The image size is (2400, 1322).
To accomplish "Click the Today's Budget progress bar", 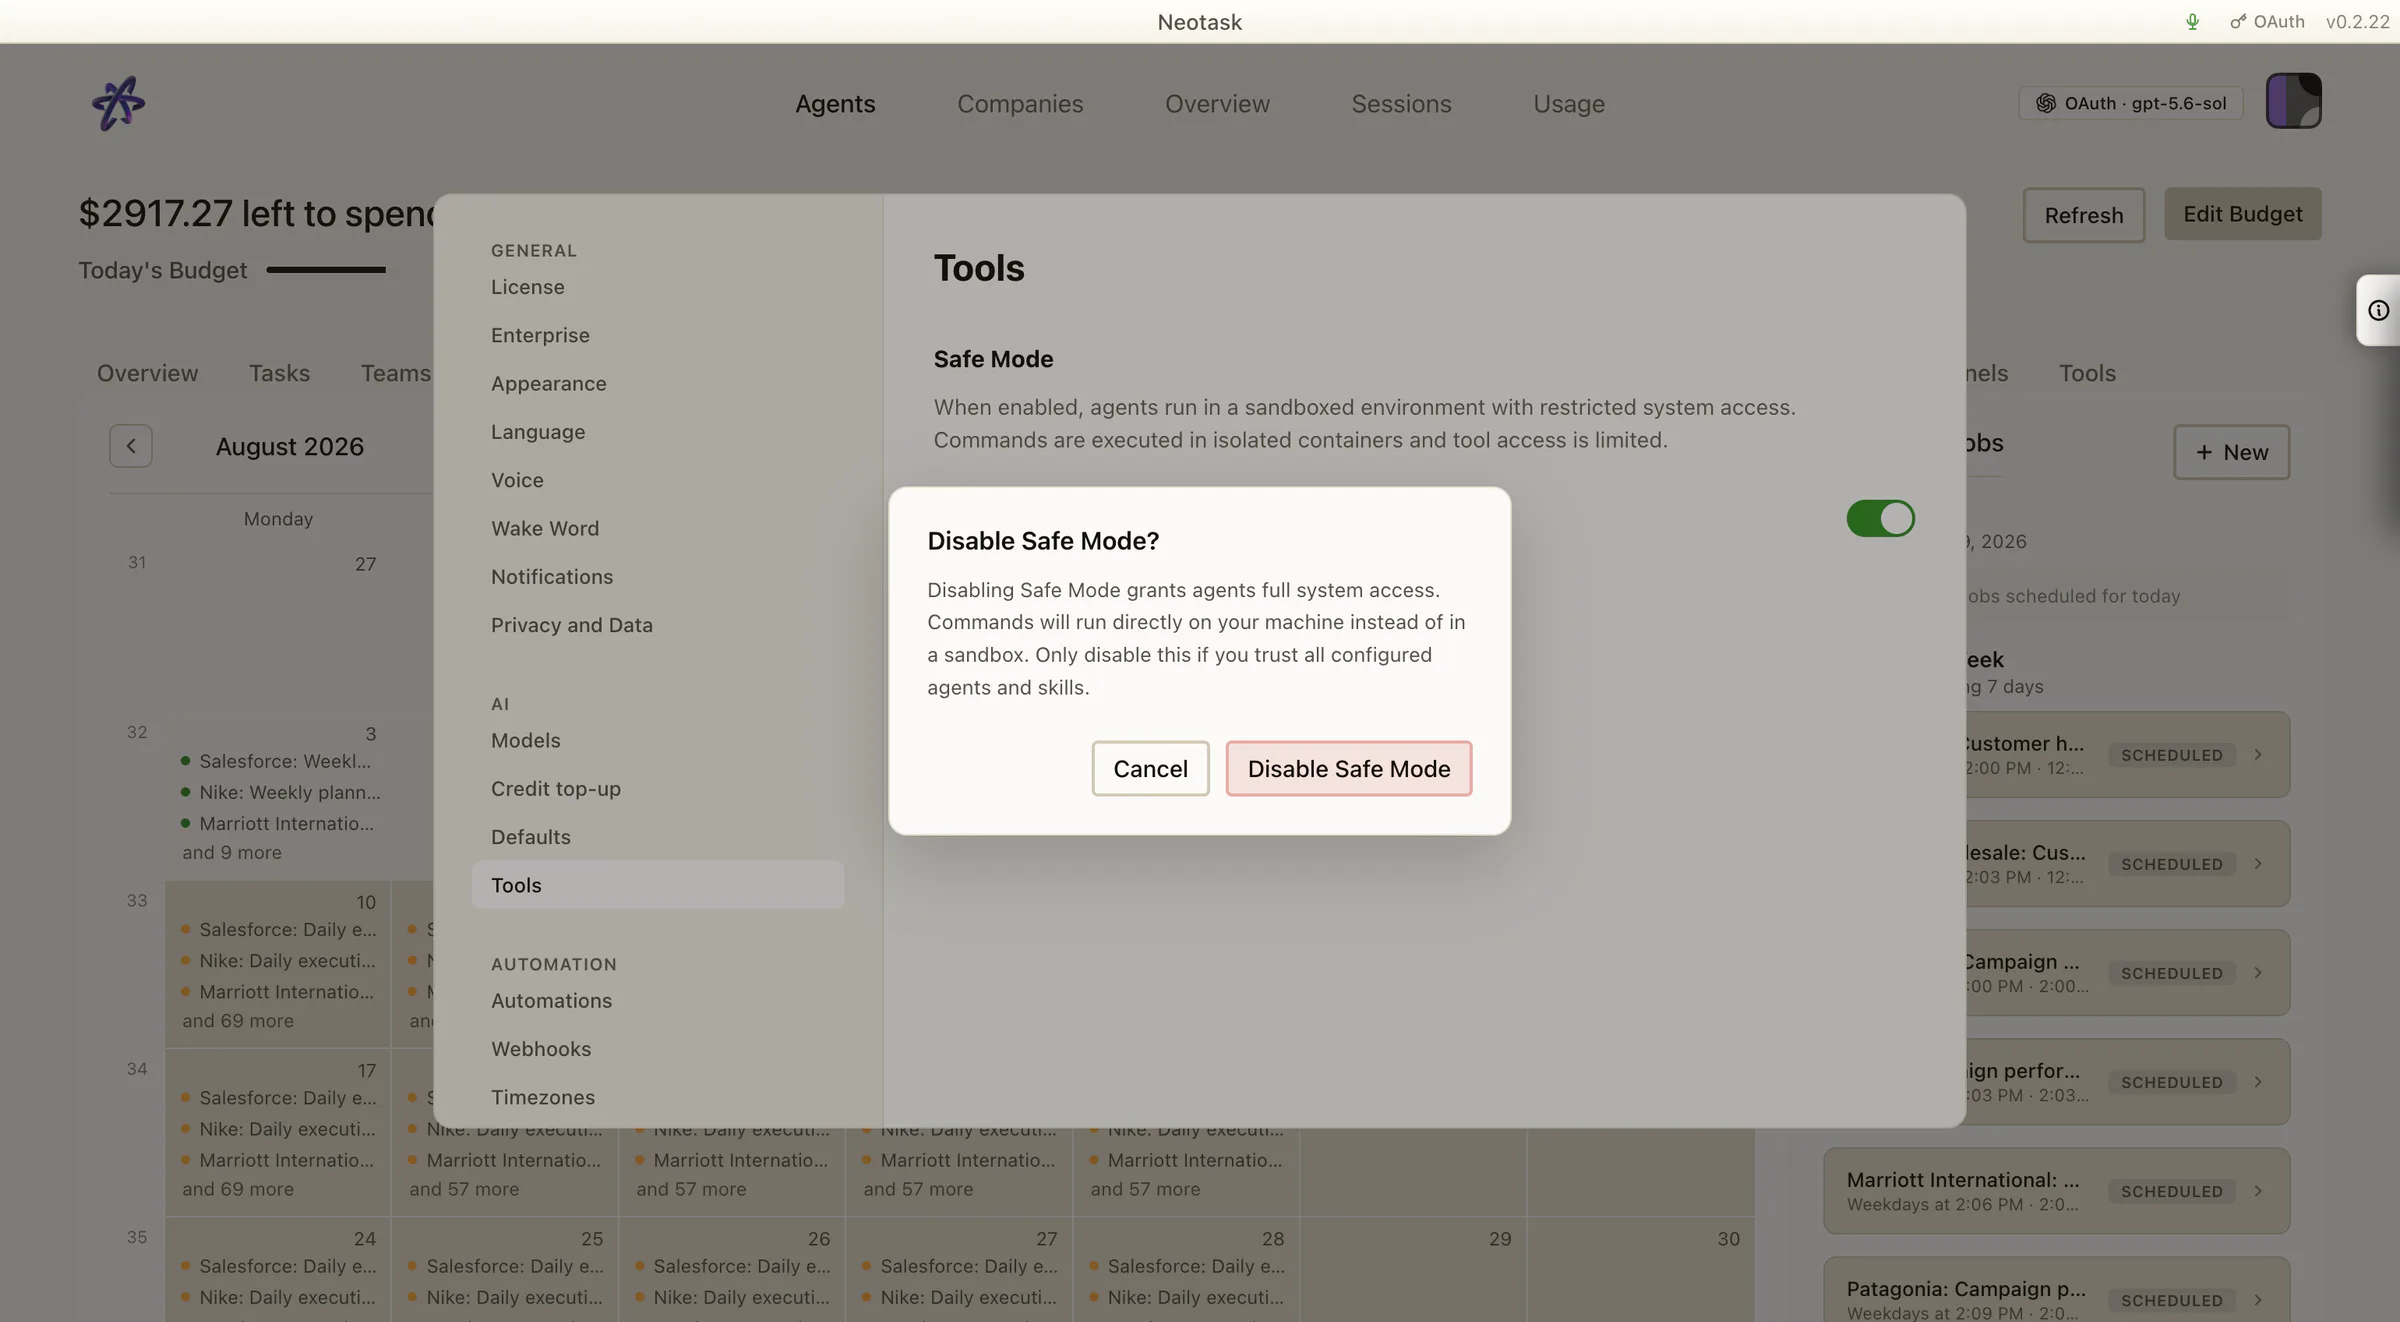I will [x=326, y=270].
